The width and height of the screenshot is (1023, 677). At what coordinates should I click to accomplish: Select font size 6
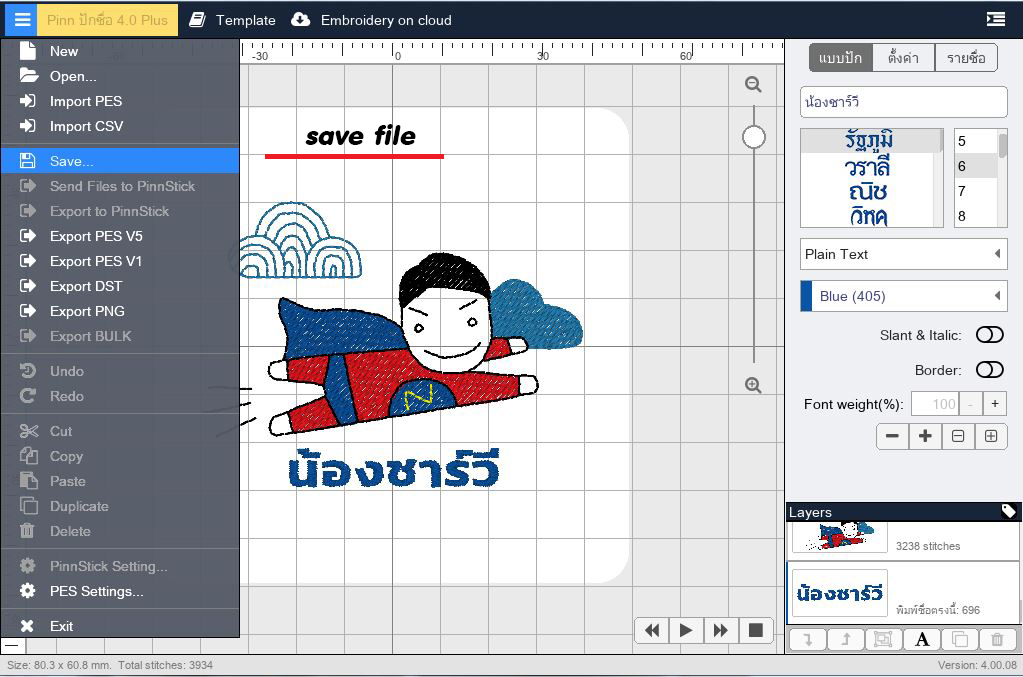[x=975, y=166]
